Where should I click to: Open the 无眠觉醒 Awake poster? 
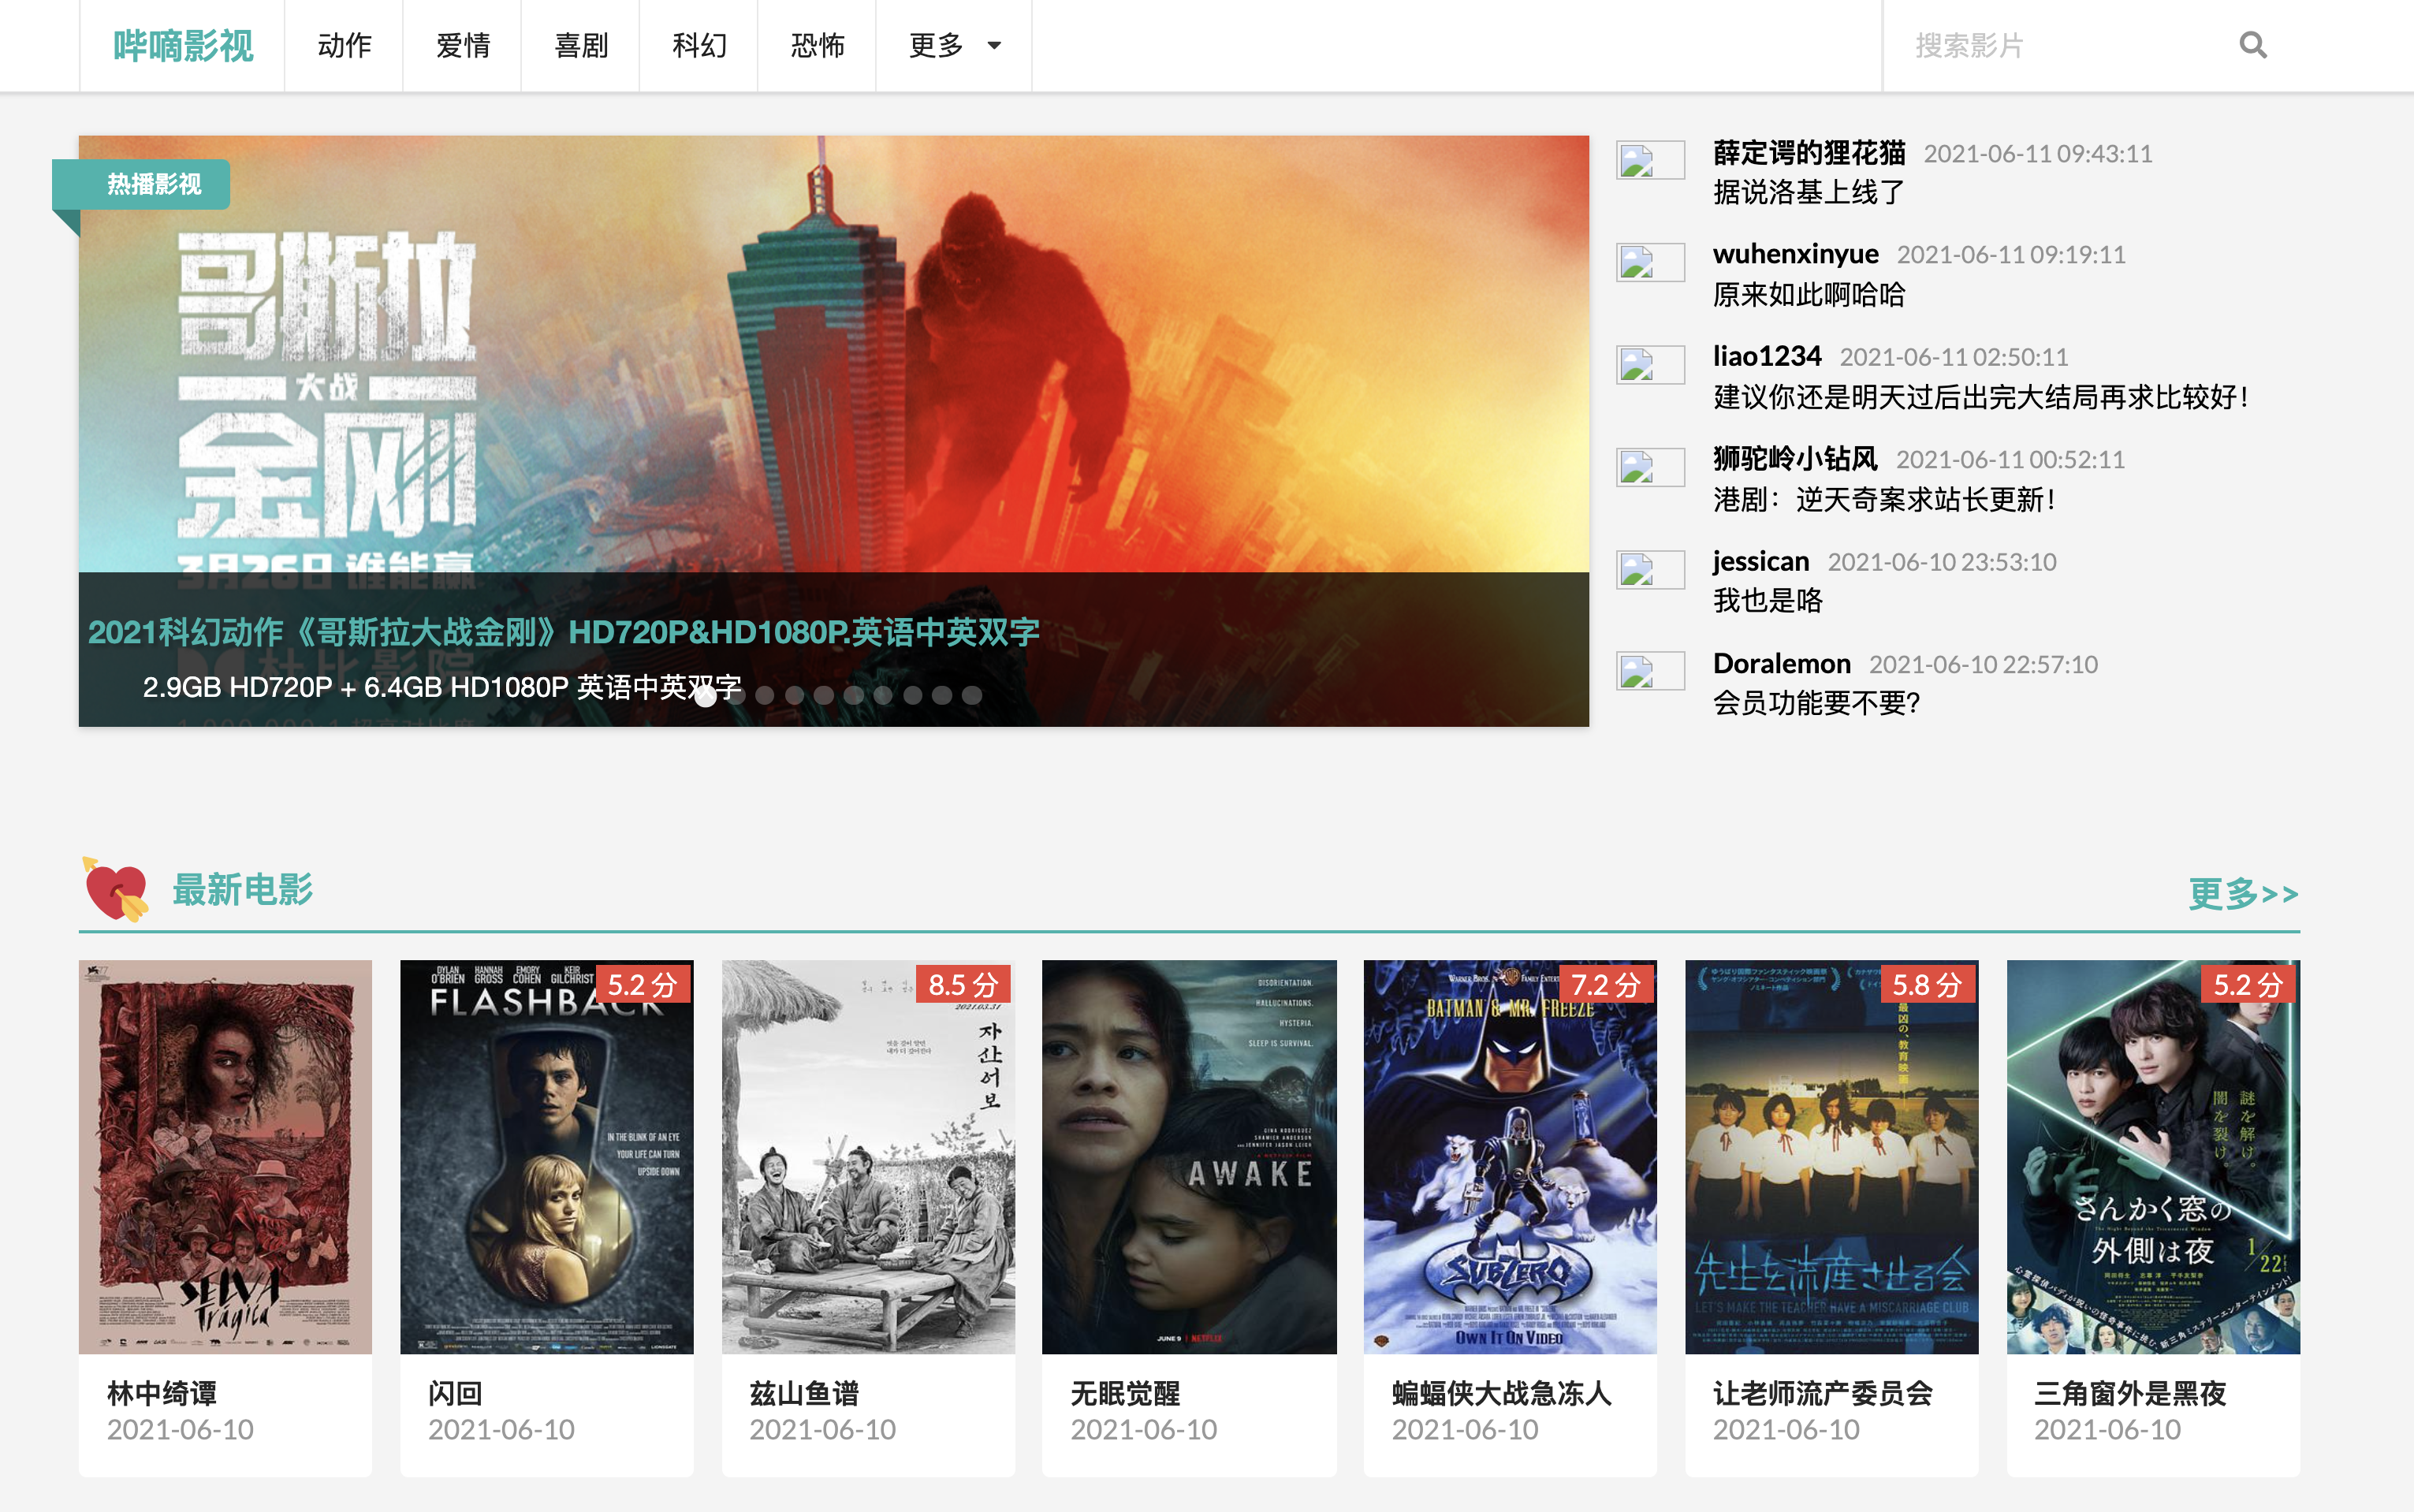click(1189, 1156)
